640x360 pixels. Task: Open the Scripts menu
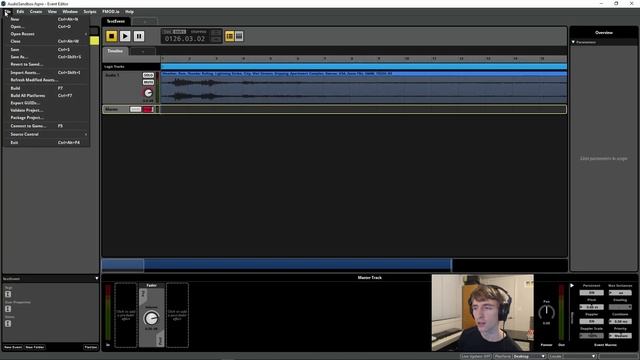coord(90,12)
